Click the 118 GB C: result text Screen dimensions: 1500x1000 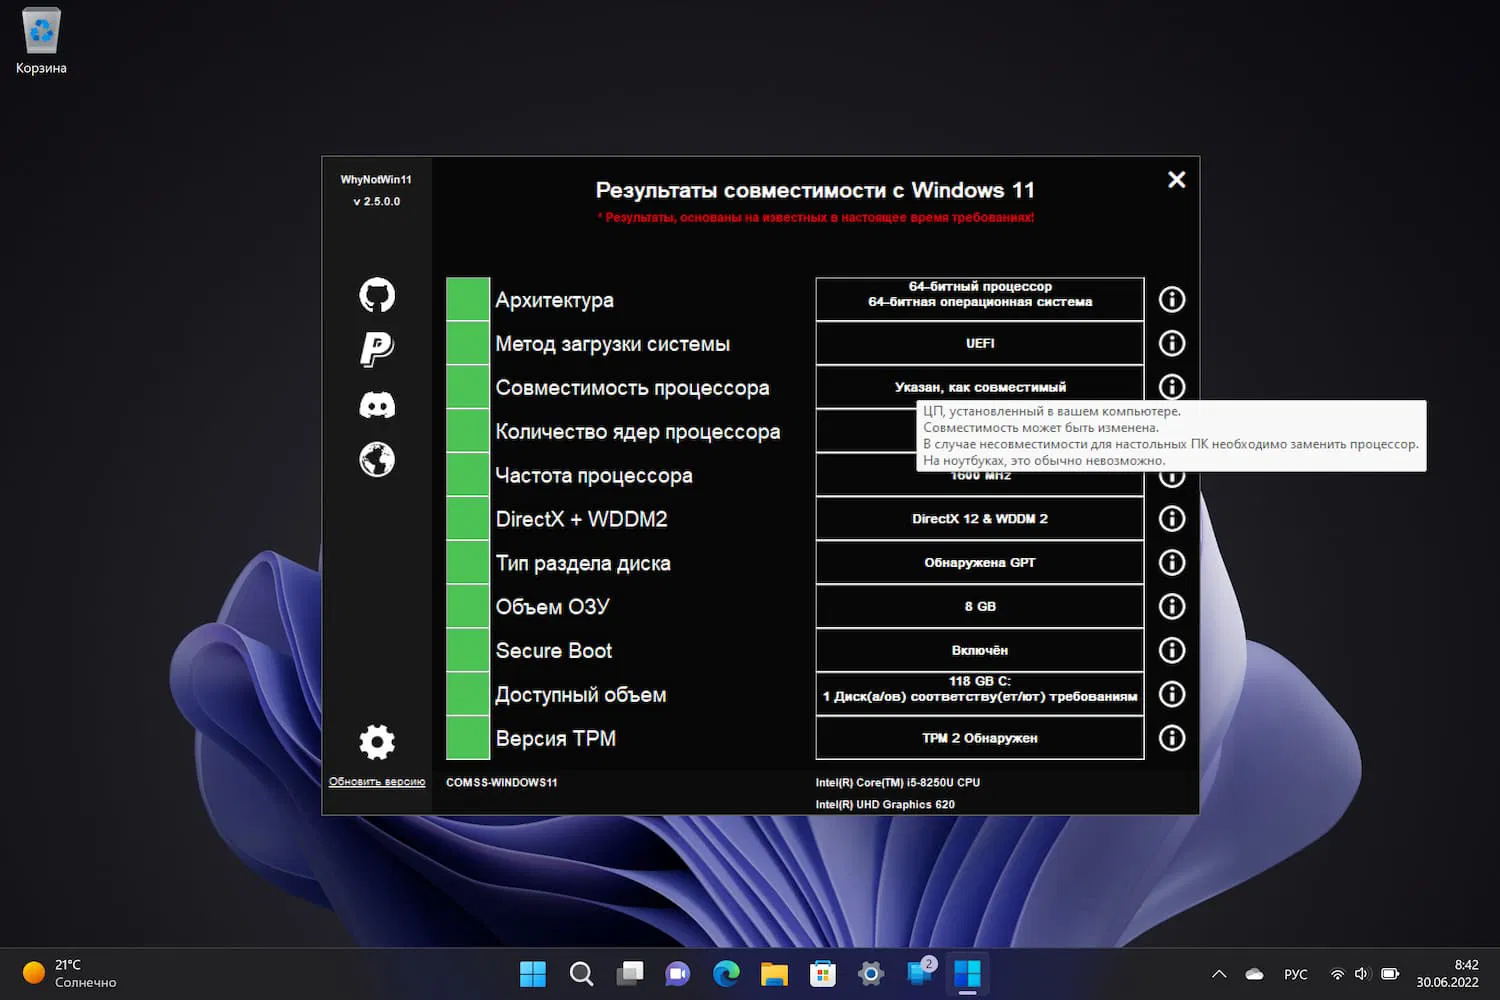980,681
